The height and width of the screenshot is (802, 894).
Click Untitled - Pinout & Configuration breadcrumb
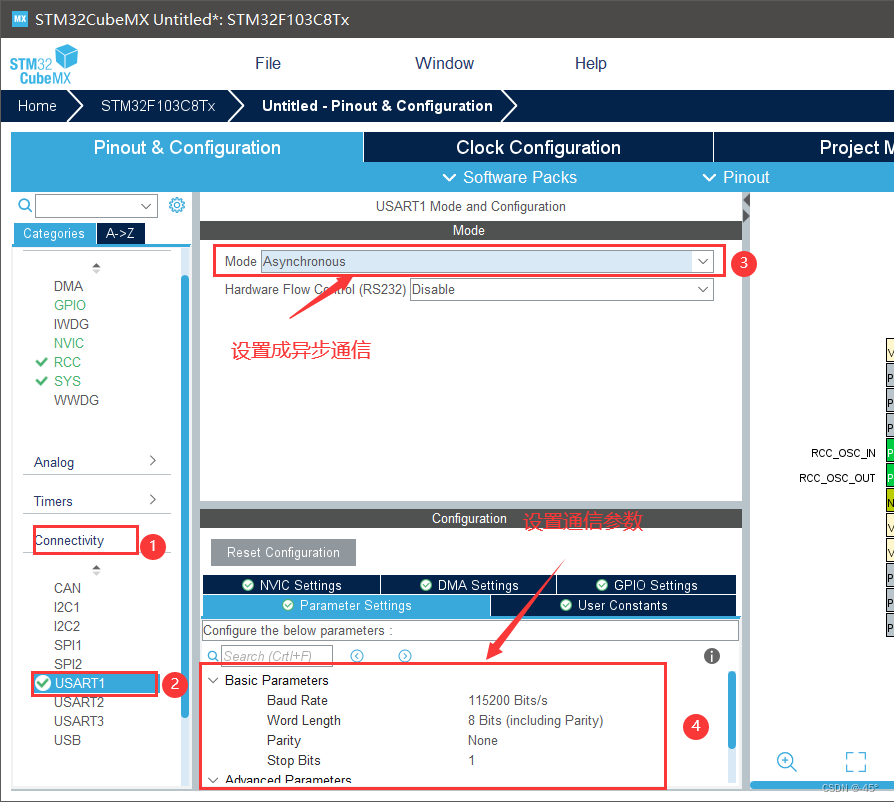click(x=377, y=106)
